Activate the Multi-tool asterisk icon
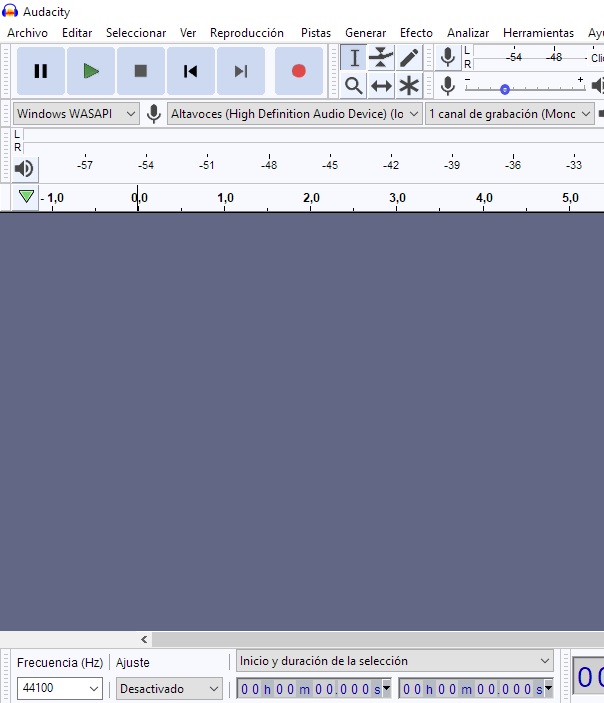 coord(409,85)
